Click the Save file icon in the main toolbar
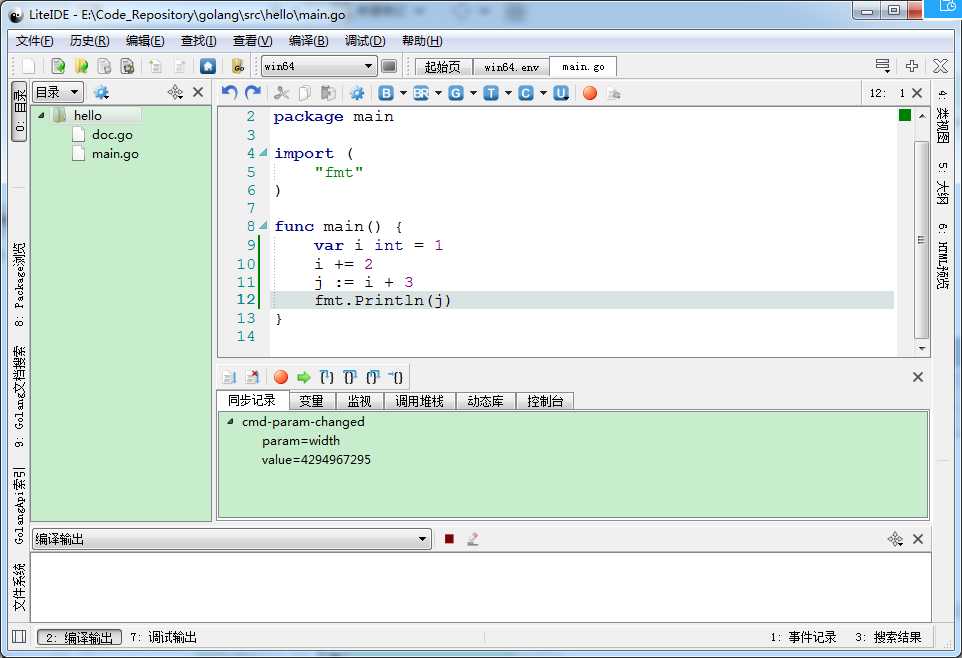The width and height of the screenshot is (962, 658). click(x=104, y=66)
